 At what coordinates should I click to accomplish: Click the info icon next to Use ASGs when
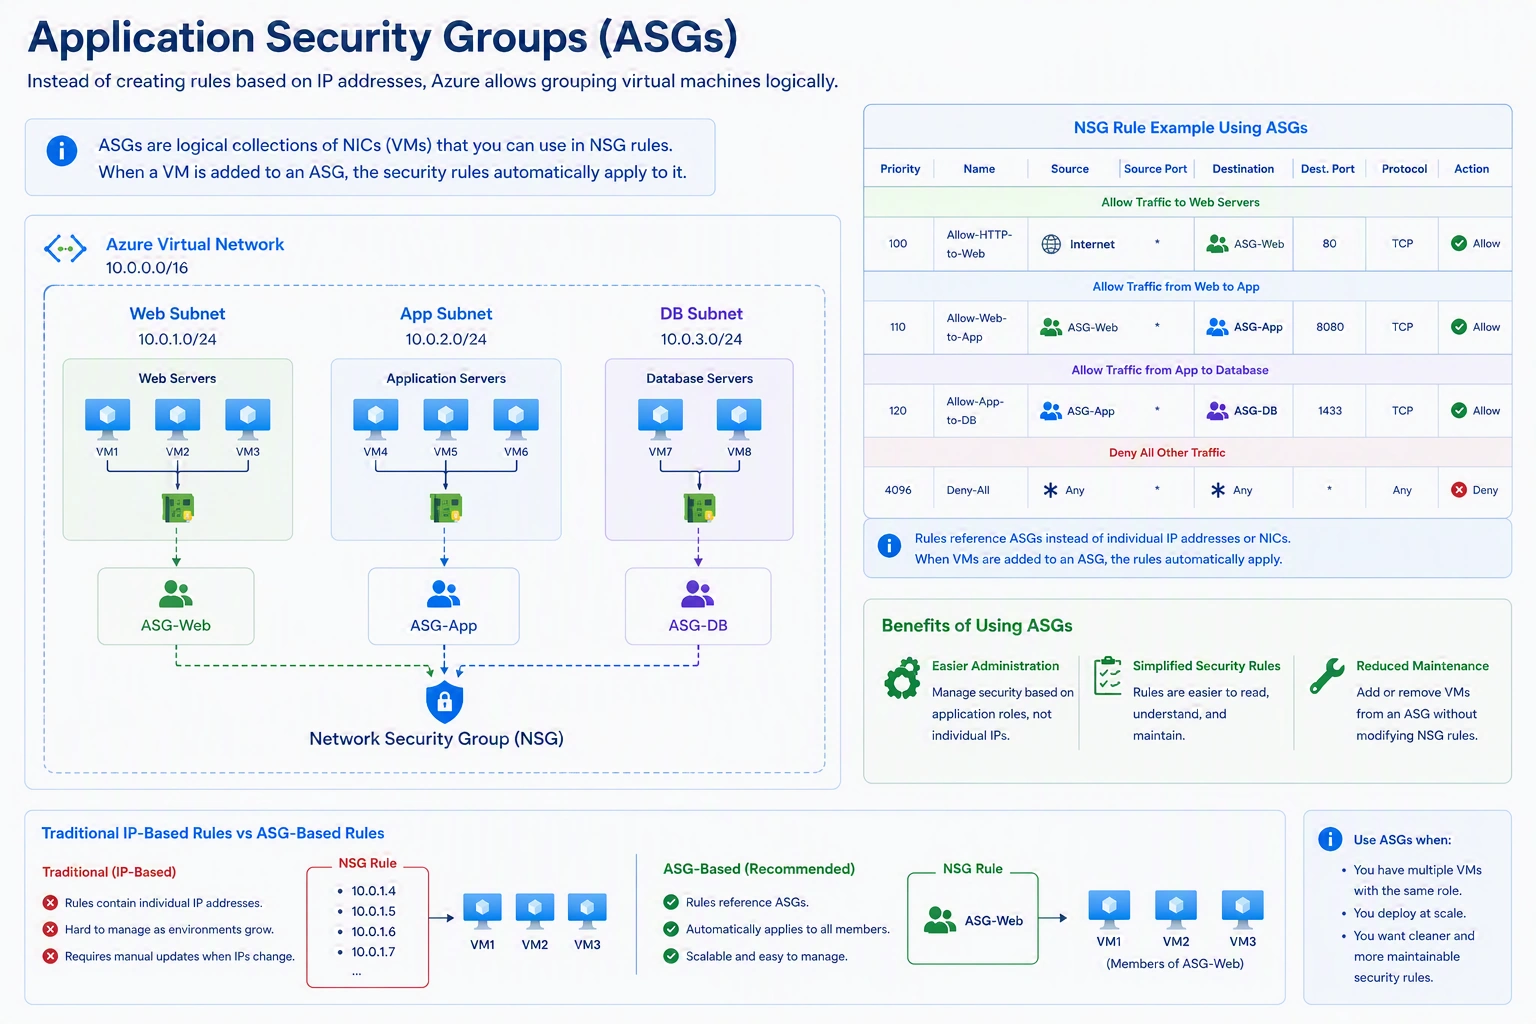point(1330,839)
